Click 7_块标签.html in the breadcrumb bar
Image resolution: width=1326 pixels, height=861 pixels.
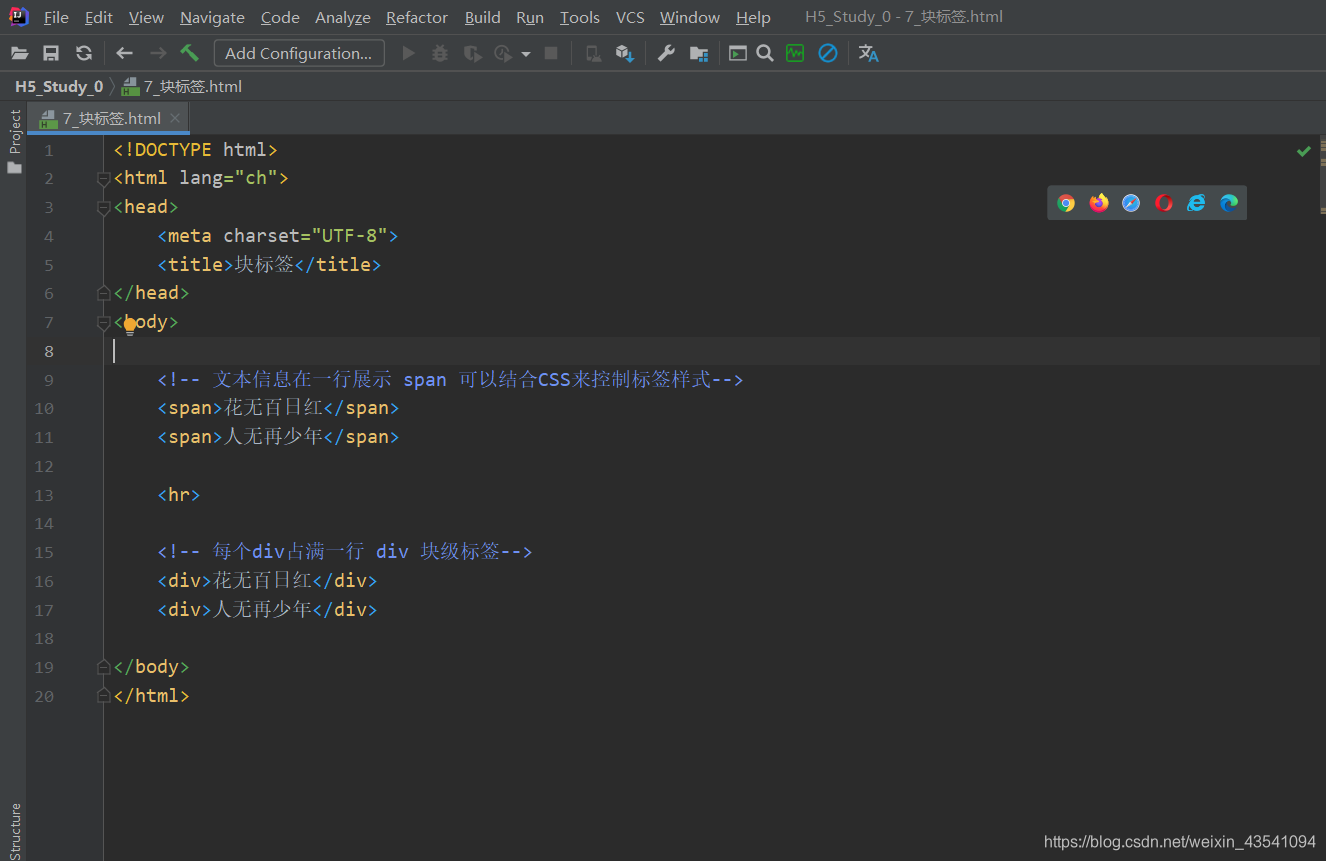182,86
